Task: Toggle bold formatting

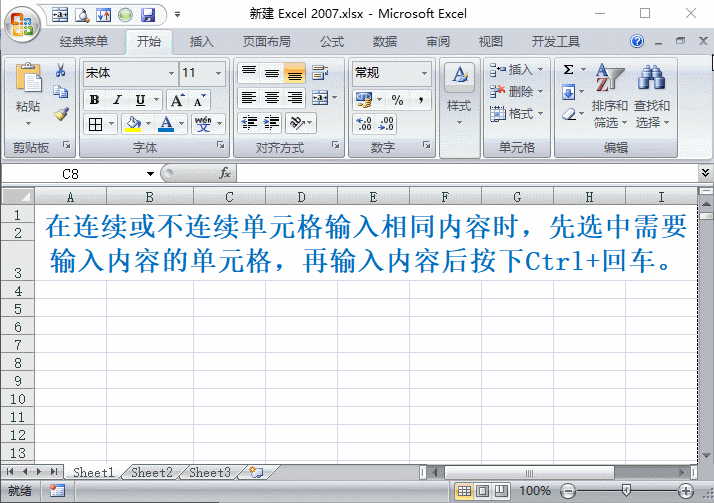Action: click(x=94, y=99)
